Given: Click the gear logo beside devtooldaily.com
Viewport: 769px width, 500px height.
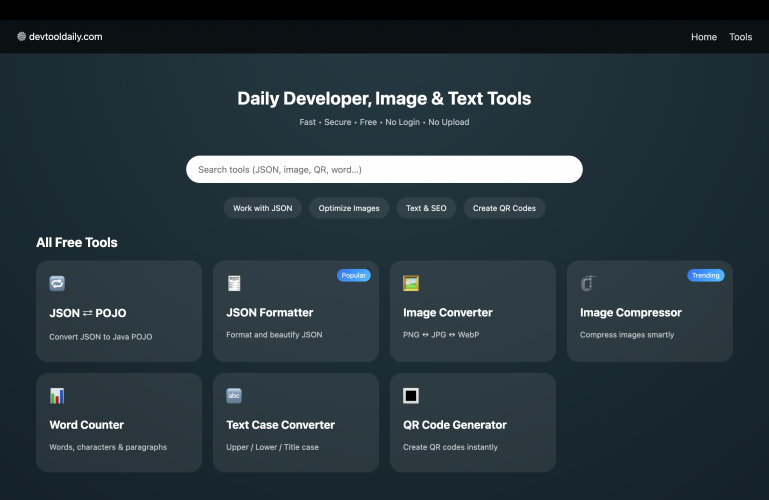Looking at the screenshot, I should coord(22,37).
